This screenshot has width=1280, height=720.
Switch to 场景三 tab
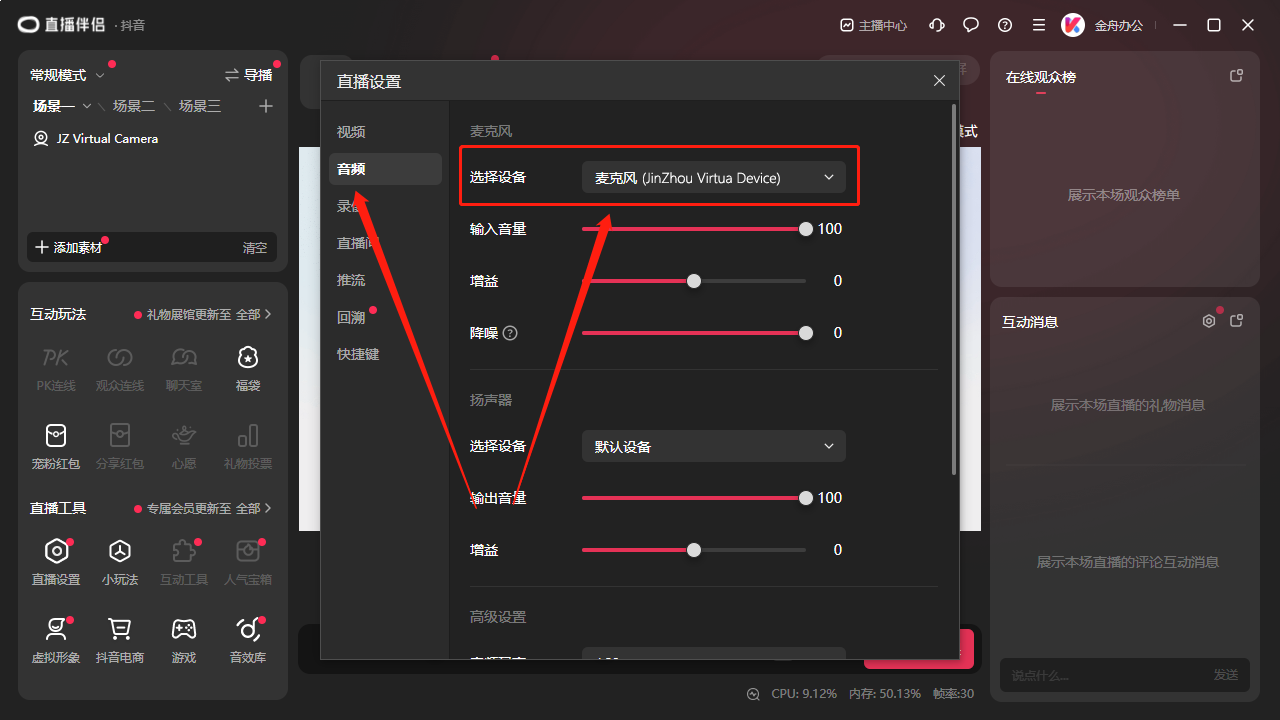(x=200, y=106)
